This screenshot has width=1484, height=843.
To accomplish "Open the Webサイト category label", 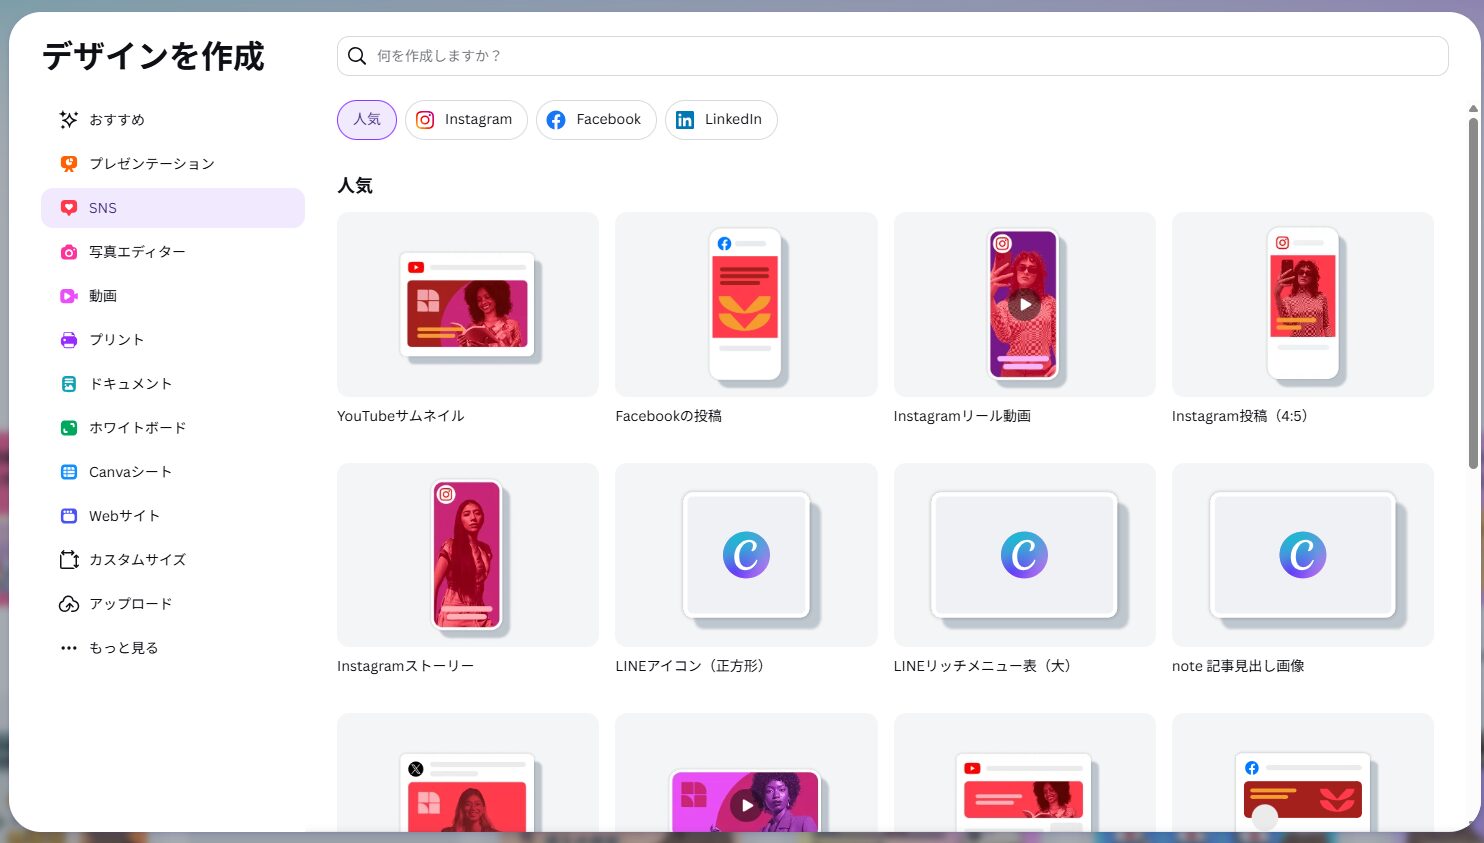I will pos(124,516).
